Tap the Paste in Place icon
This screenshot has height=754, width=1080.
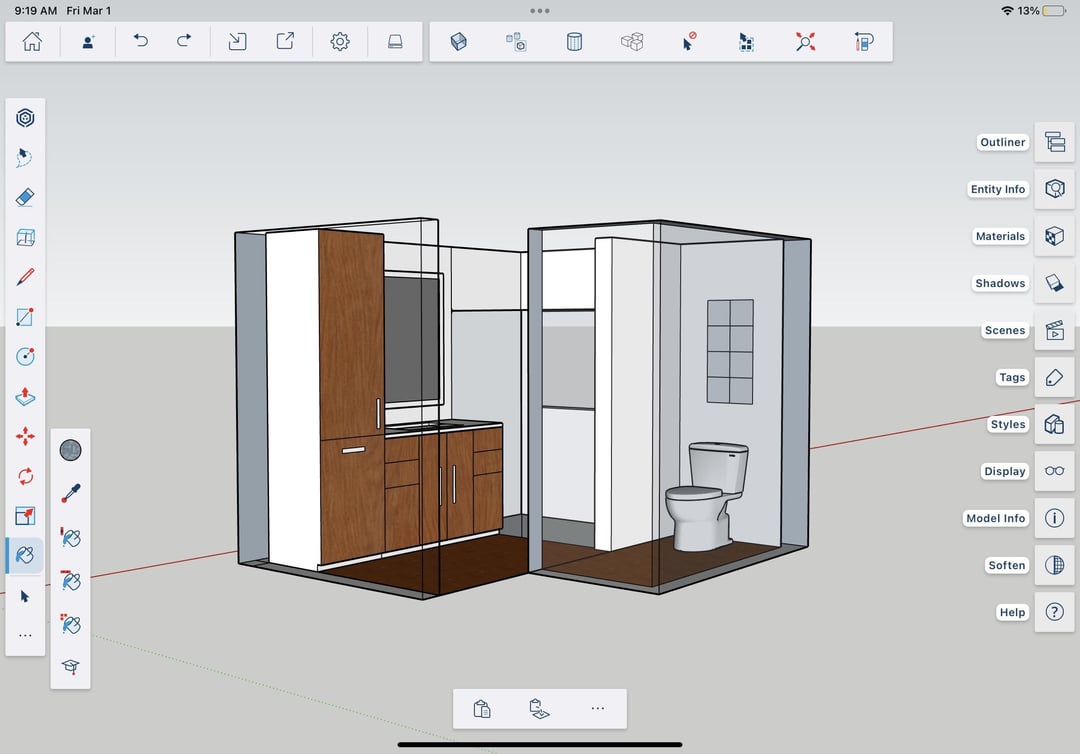coord(539,708)
